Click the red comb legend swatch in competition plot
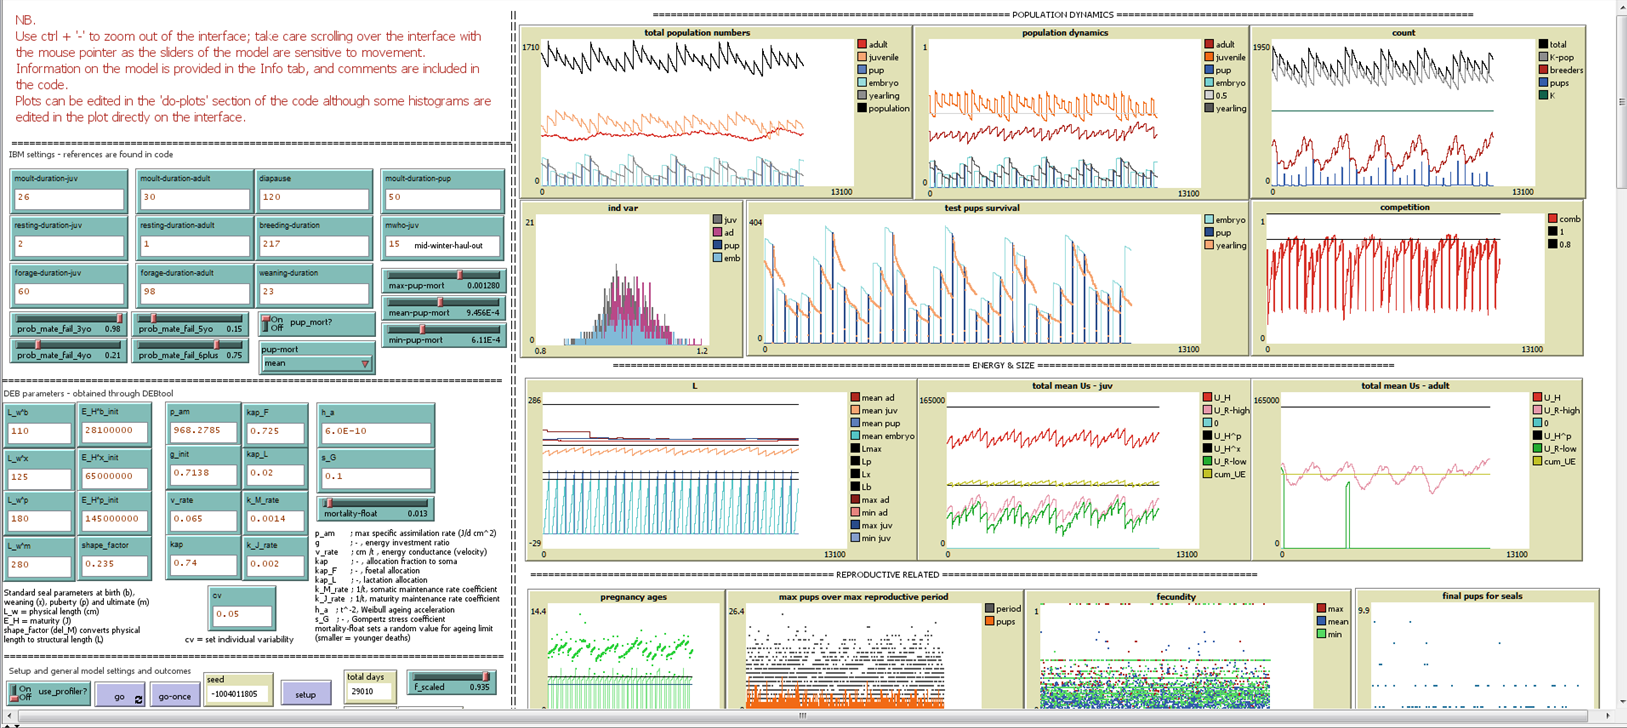Image resolution: width=1627 pixels, height=728 pixels. (1552, 219)
